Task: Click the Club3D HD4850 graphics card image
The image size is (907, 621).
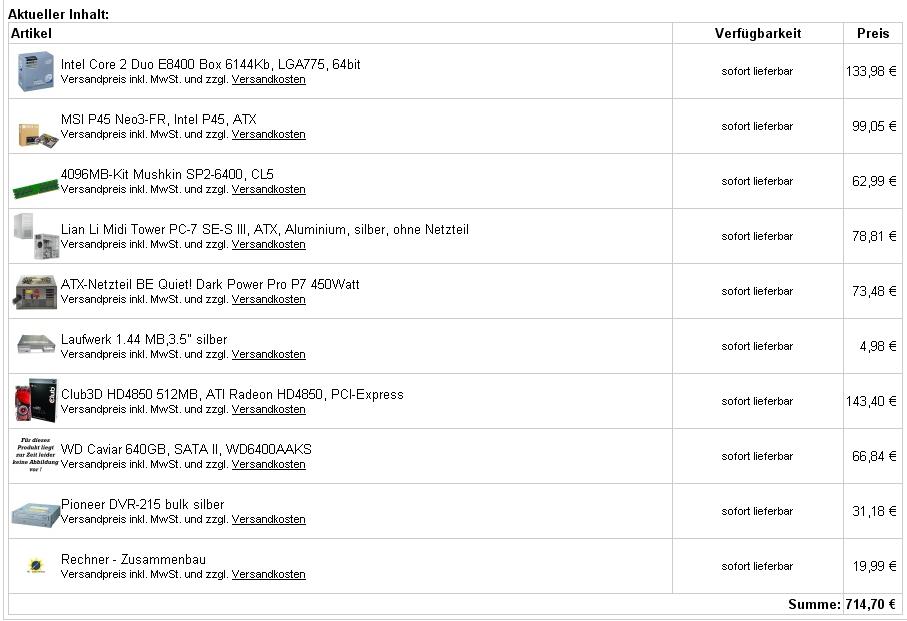Action: tap(36, 400)
